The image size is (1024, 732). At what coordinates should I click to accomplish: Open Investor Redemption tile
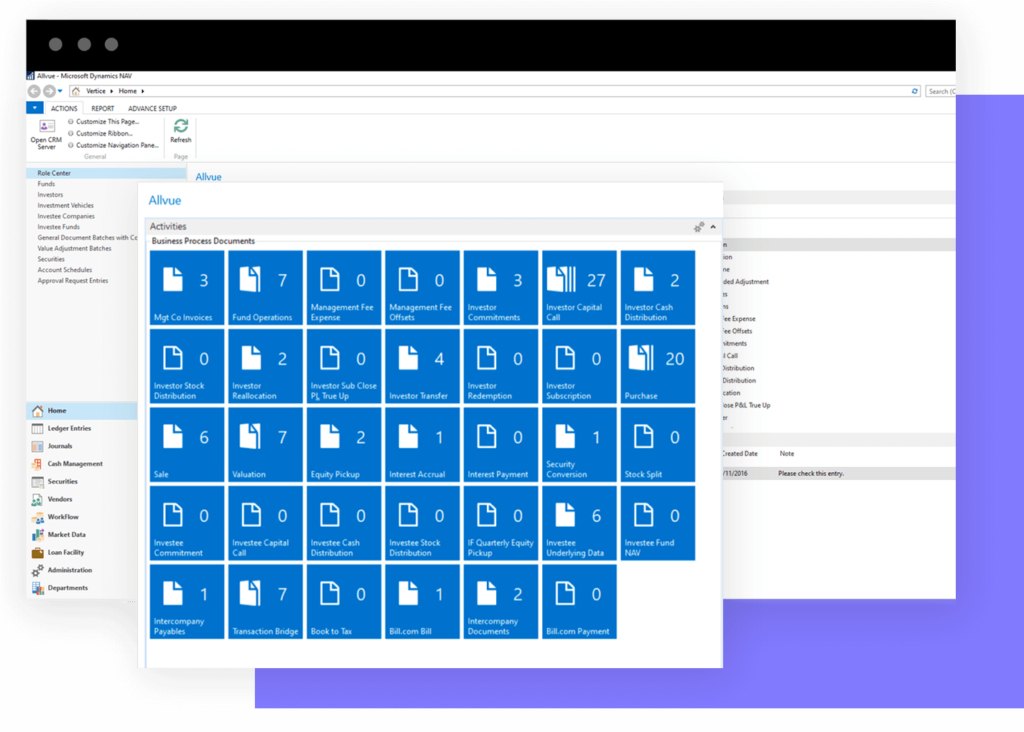pyautogui.click(x=500, y=366)
